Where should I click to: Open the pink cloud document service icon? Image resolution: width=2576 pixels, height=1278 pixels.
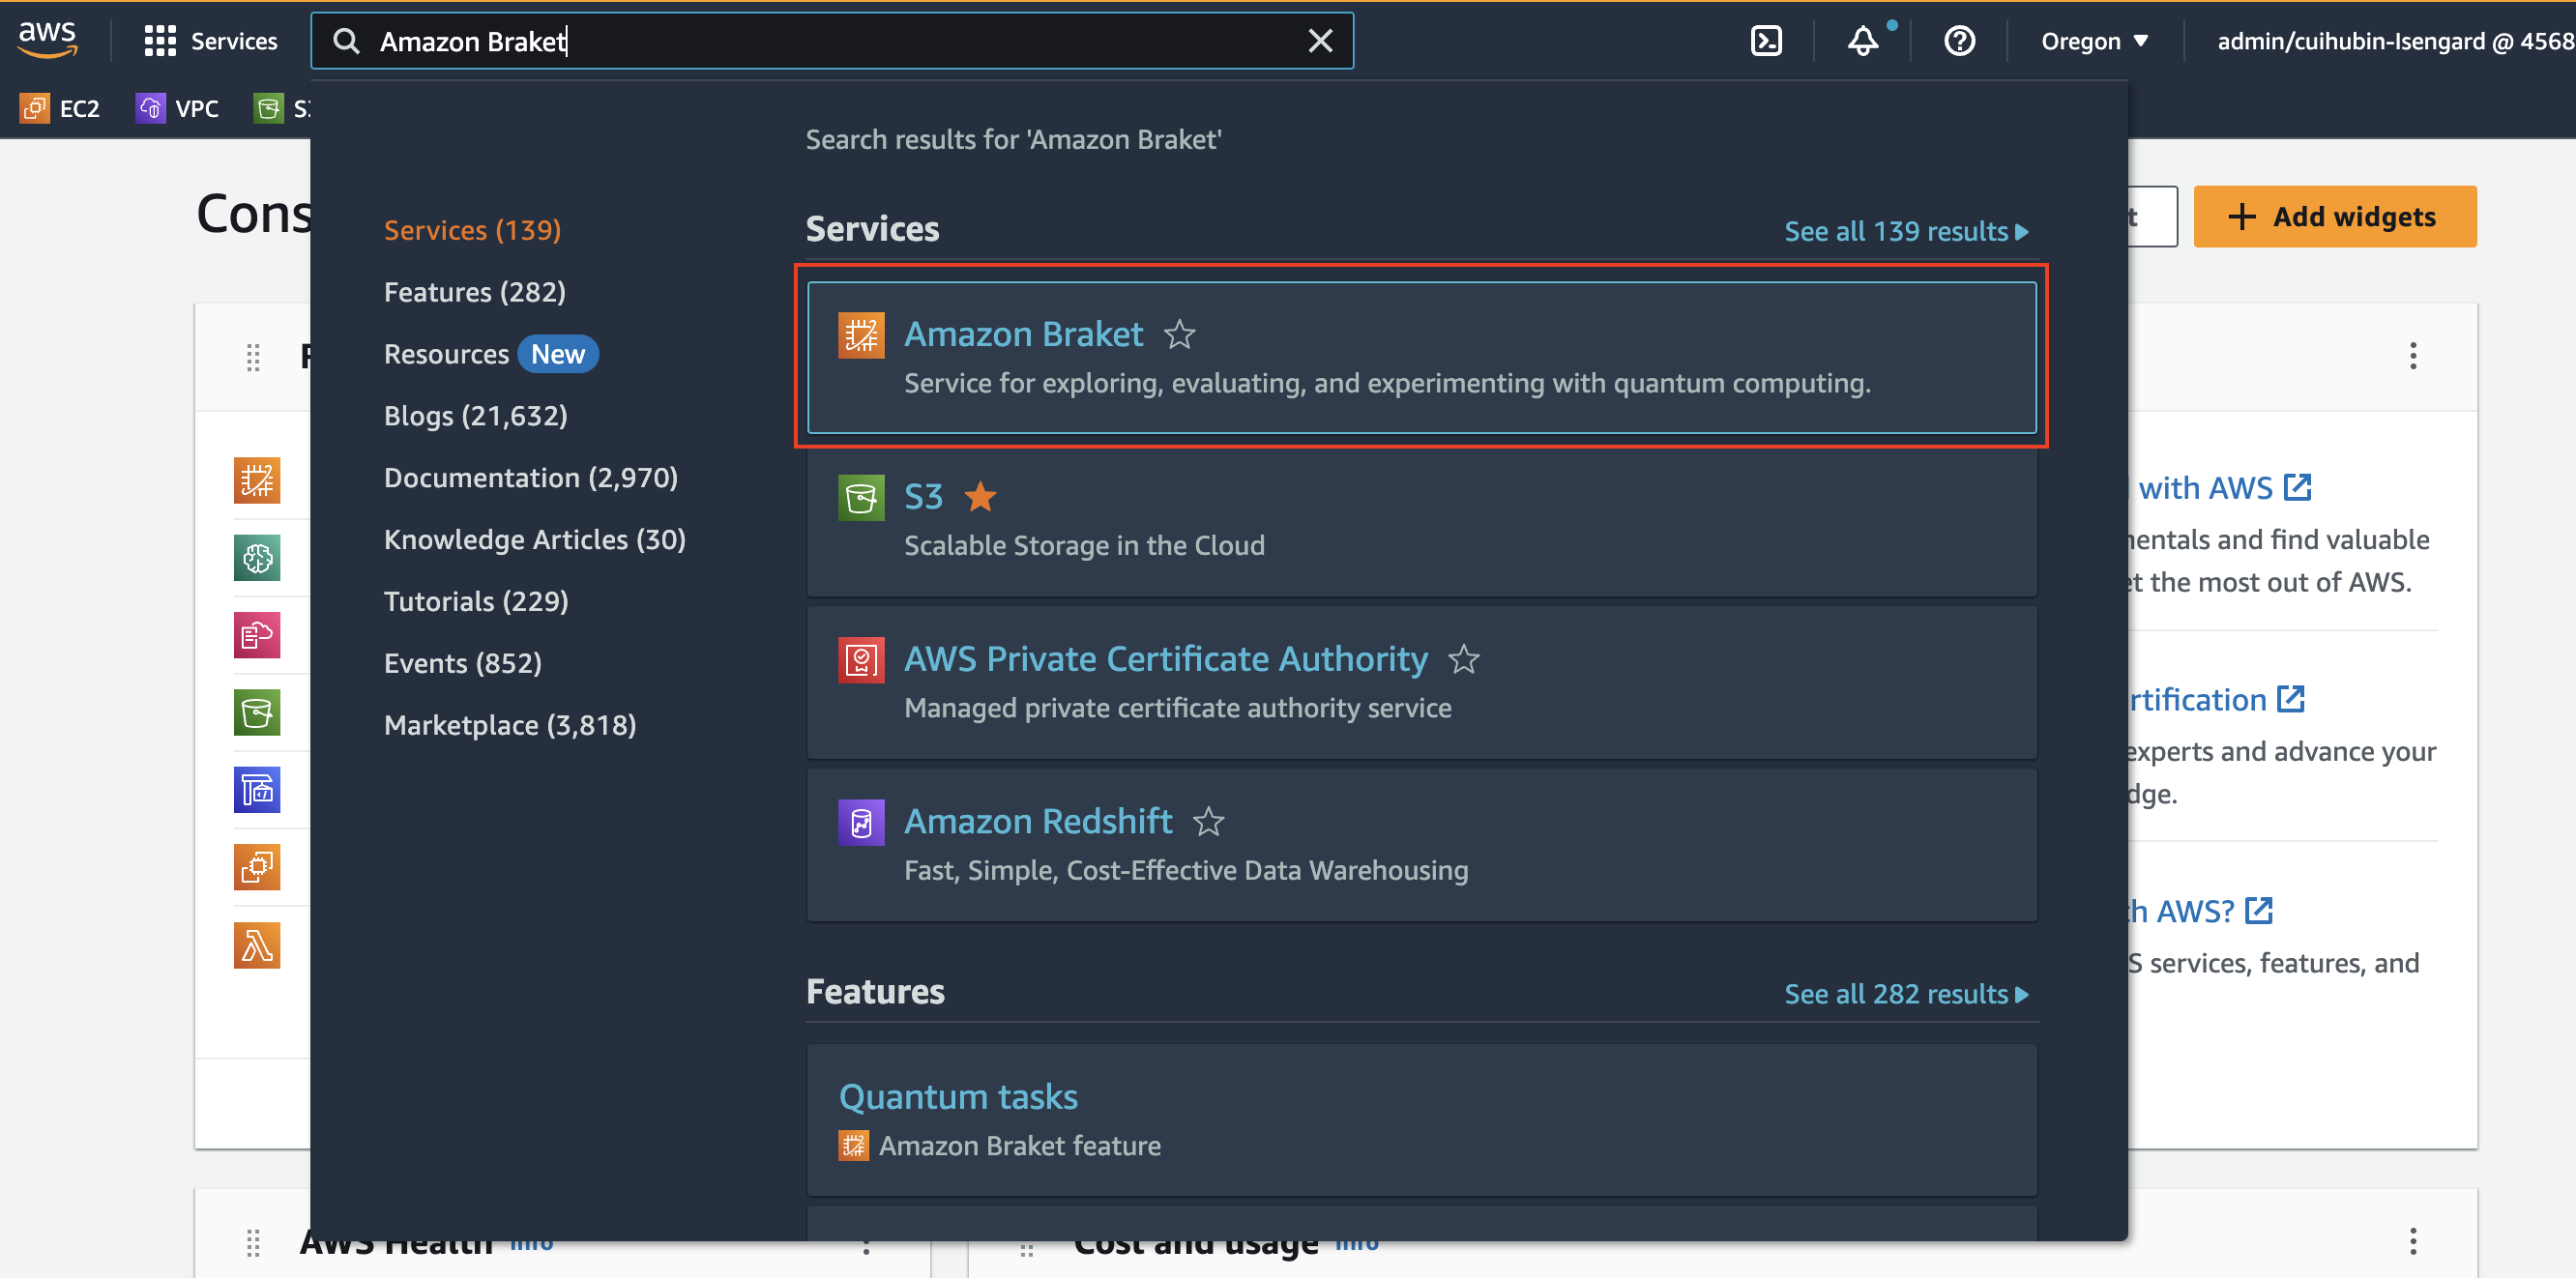click(257, 635)
